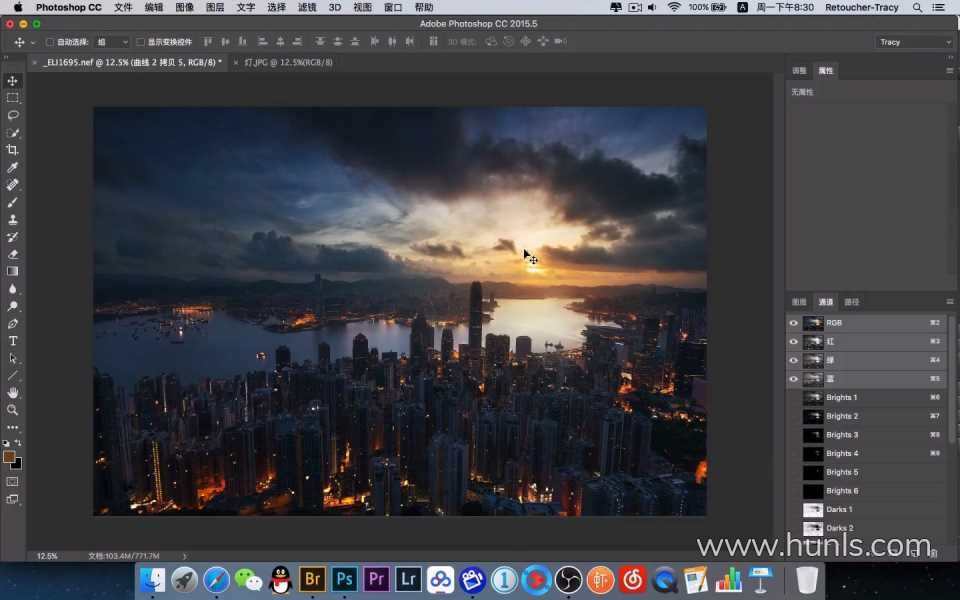The width and height of the screenshot is (960, 600).
Task: Select the Hand tool
Action: (12, 393)
